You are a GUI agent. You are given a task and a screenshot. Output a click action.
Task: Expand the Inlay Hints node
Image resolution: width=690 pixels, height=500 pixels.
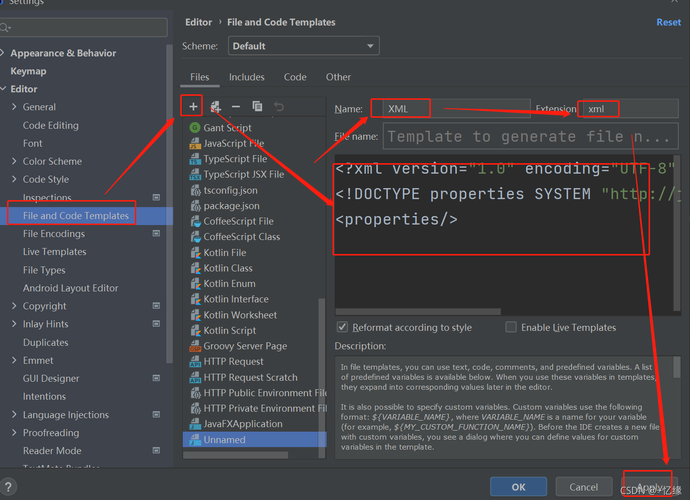[14, 324]
